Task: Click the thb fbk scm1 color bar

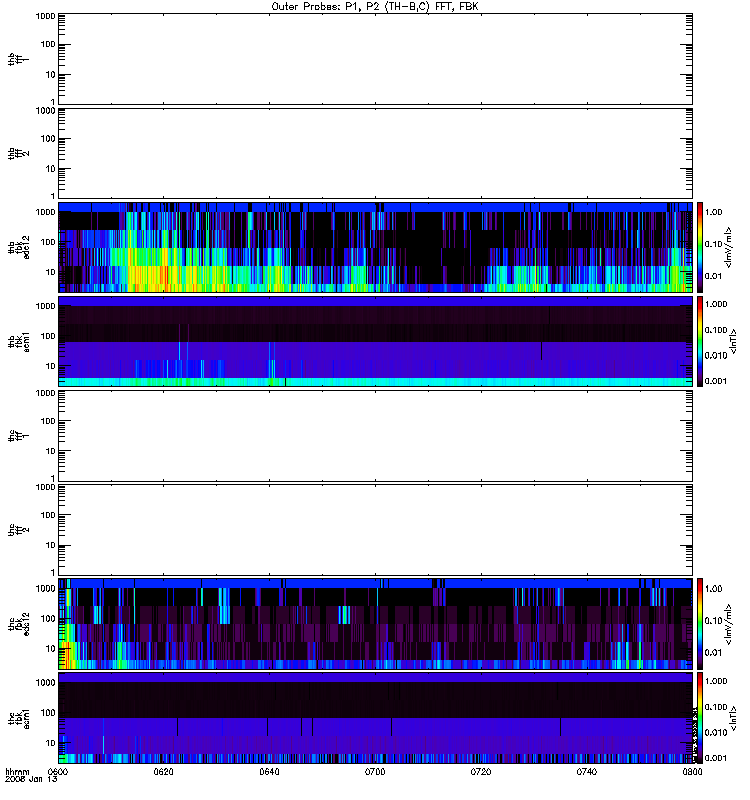Action: tap(700, 341)
